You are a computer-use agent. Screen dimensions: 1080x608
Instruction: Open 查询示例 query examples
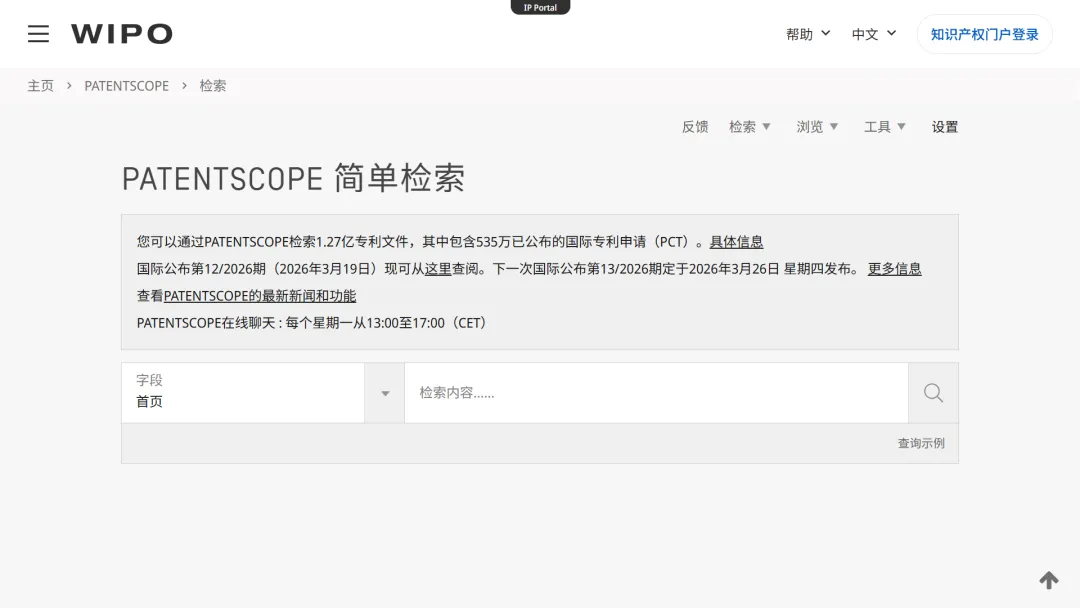pyautogui.click(x=921, y=443)
